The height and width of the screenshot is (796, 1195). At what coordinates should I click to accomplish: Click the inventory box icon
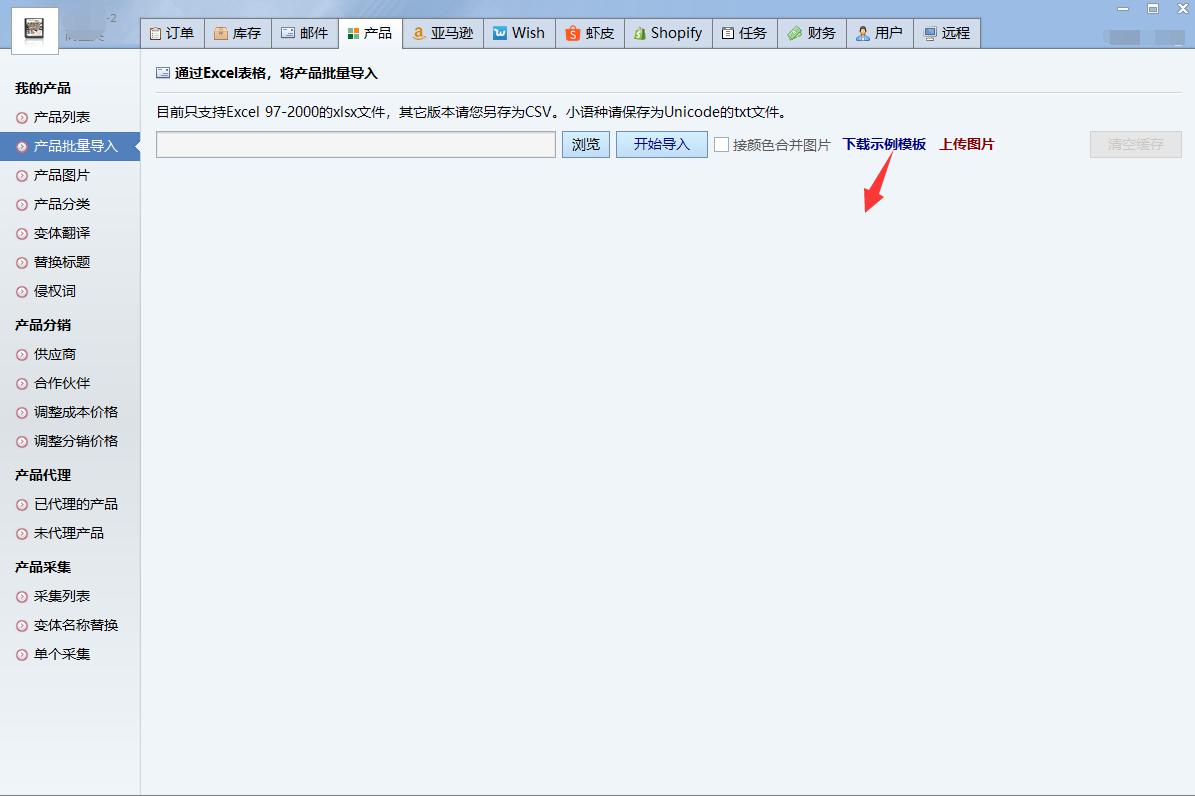[x=220, y=33]
